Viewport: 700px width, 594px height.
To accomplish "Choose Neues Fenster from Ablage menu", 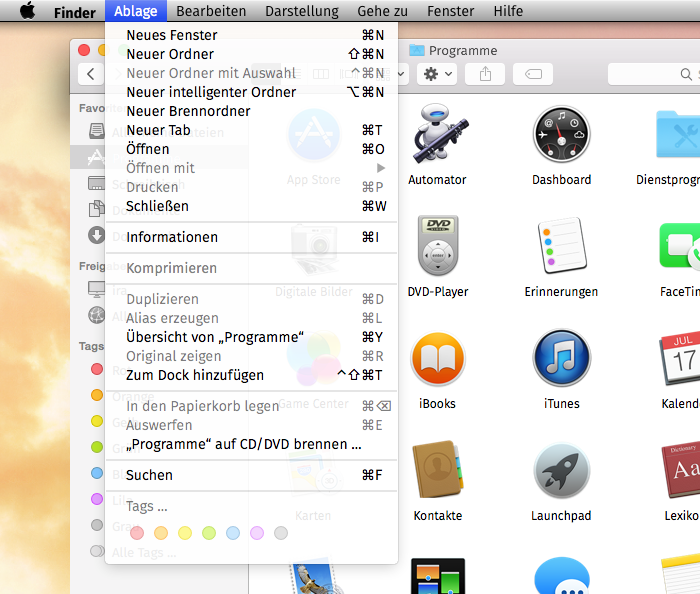I will pyautogui.click(x=251, y=35).
